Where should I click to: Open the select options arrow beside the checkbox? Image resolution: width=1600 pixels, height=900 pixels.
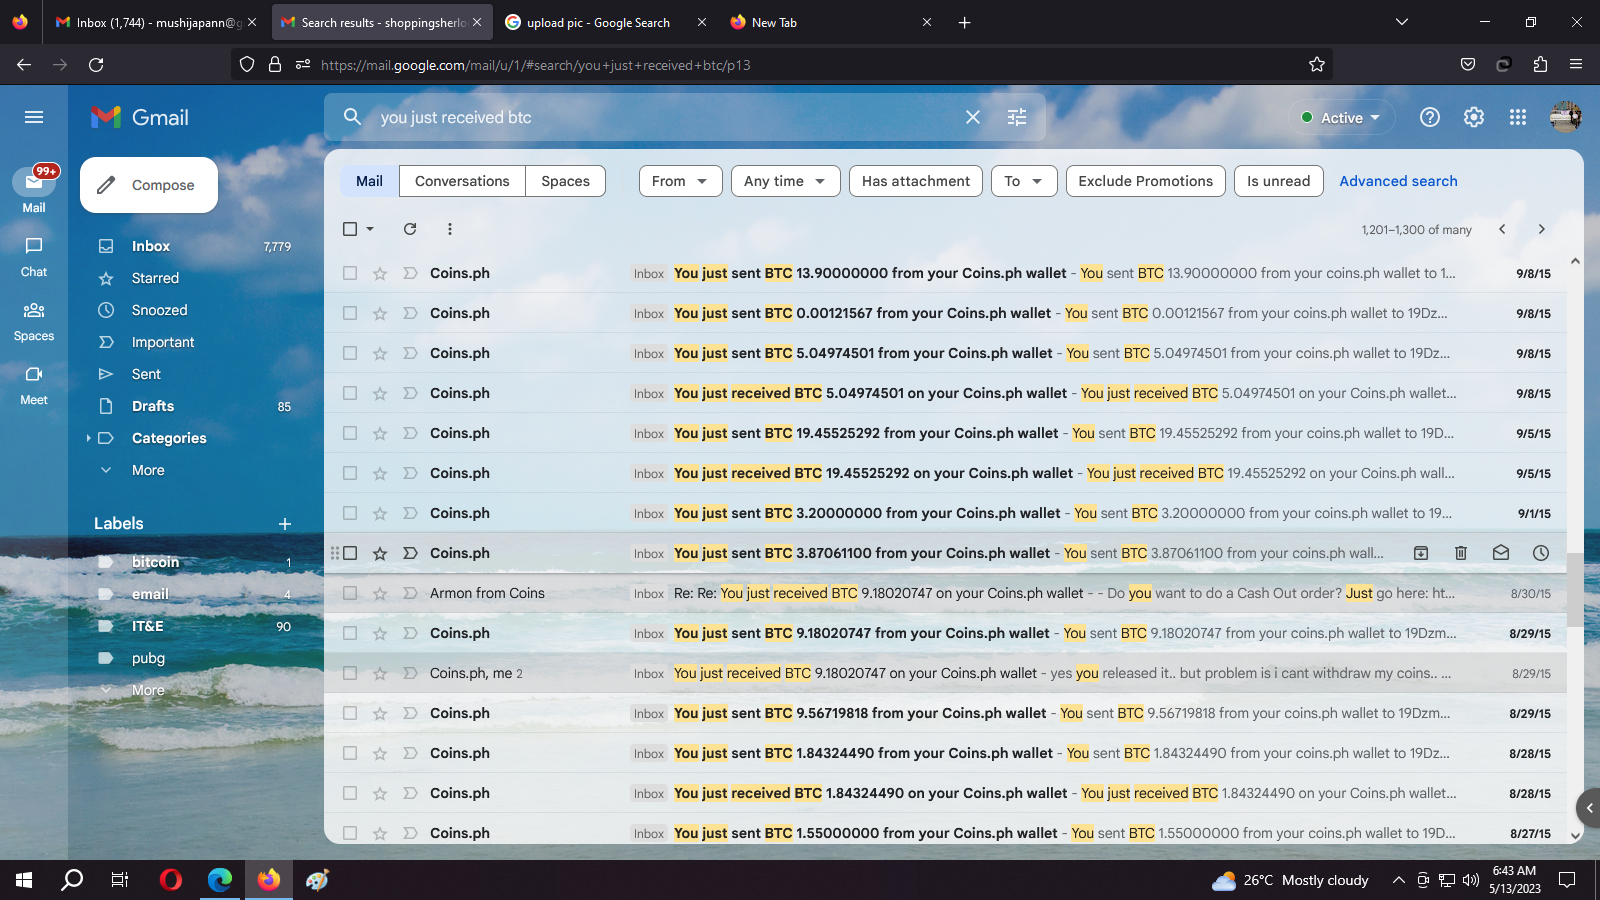click(370, 229)
